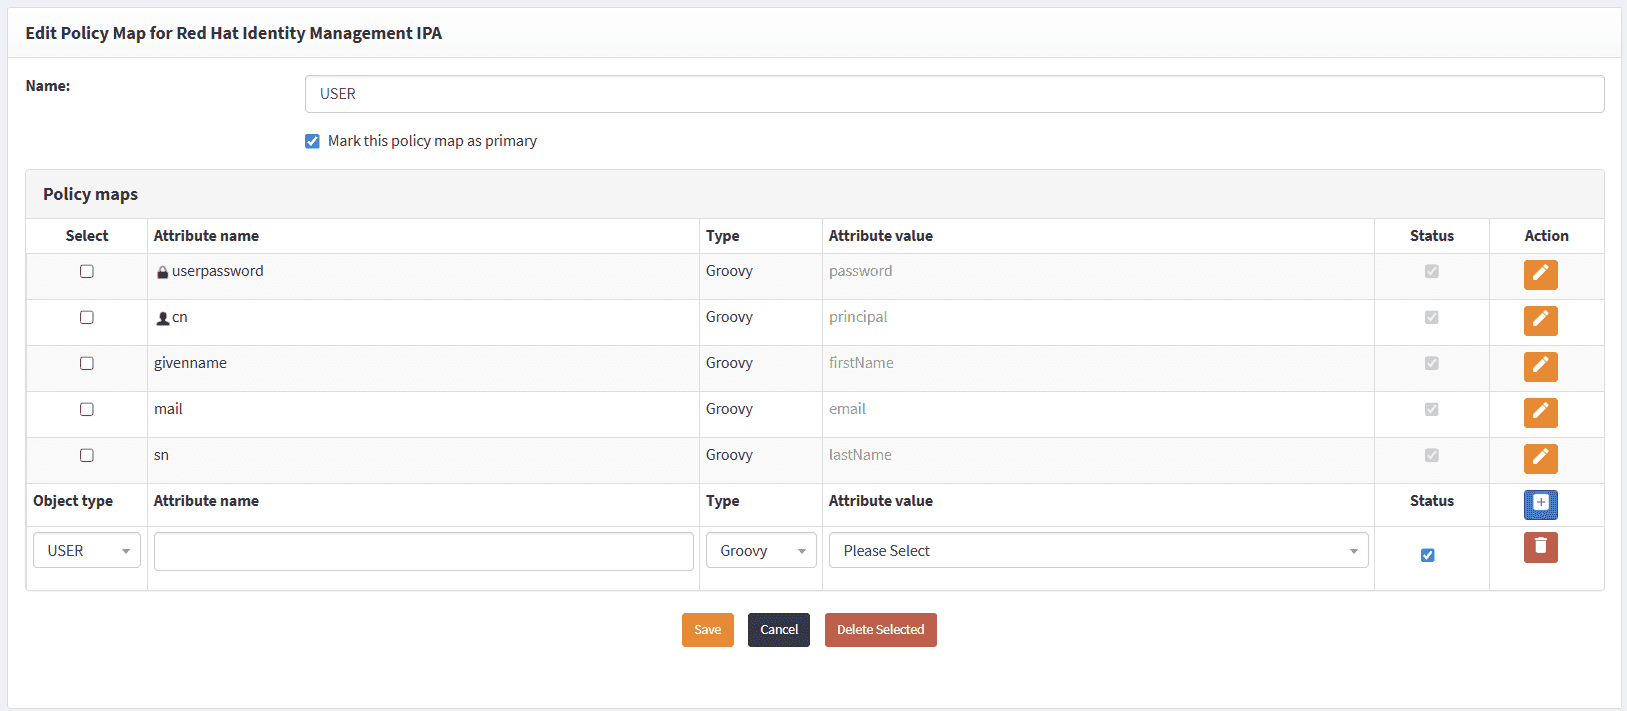
Task: Check the select box for sn row
Action: [x=87, y=455]
